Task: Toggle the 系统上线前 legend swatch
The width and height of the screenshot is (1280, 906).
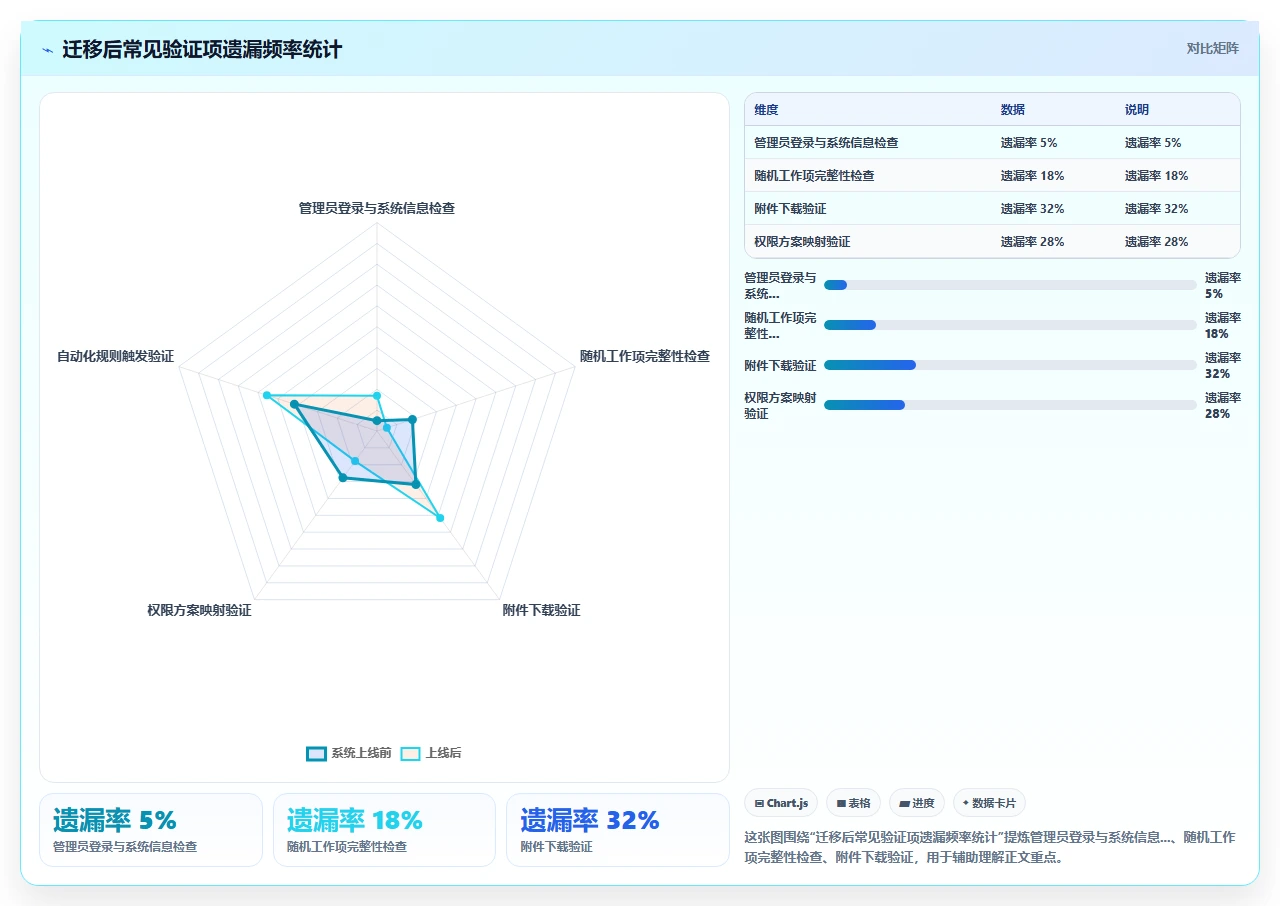Action: [x=316, y=753]
